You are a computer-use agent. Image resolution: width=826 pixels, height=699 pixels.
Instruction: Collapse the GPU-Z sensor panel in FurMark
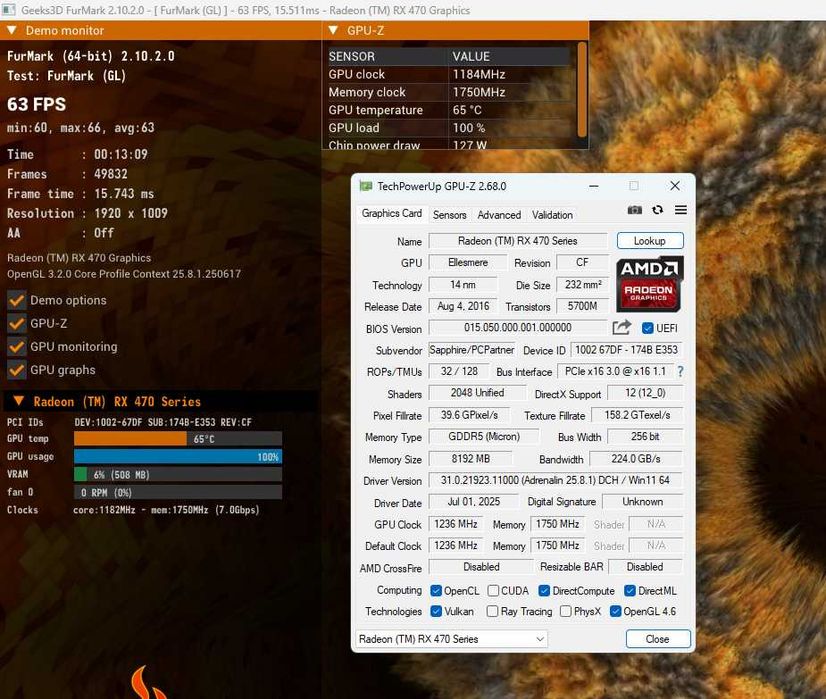tap(333, 30)
